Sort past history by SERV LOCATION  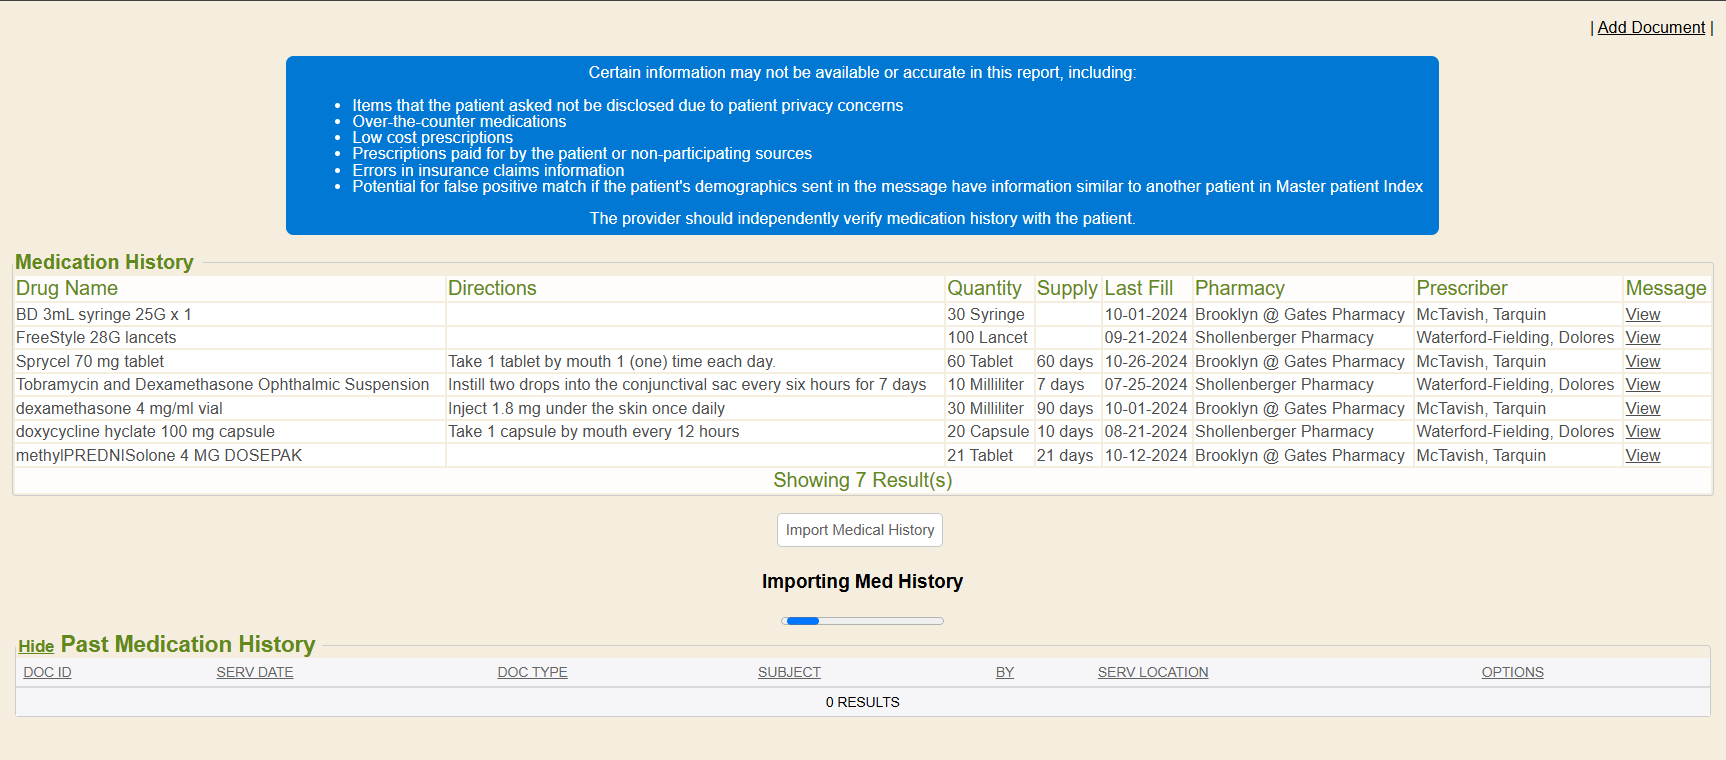(x=1152, y=672)
